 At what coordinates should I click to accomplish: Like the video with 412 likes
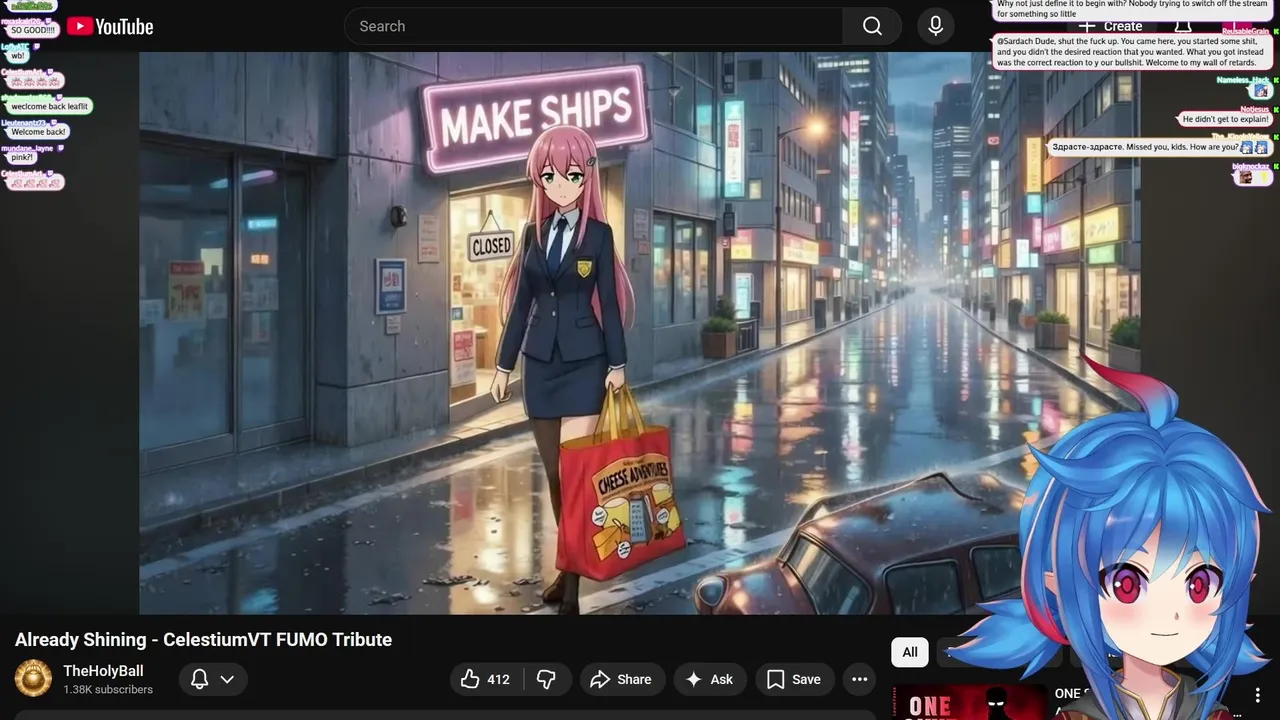(485, 679)
